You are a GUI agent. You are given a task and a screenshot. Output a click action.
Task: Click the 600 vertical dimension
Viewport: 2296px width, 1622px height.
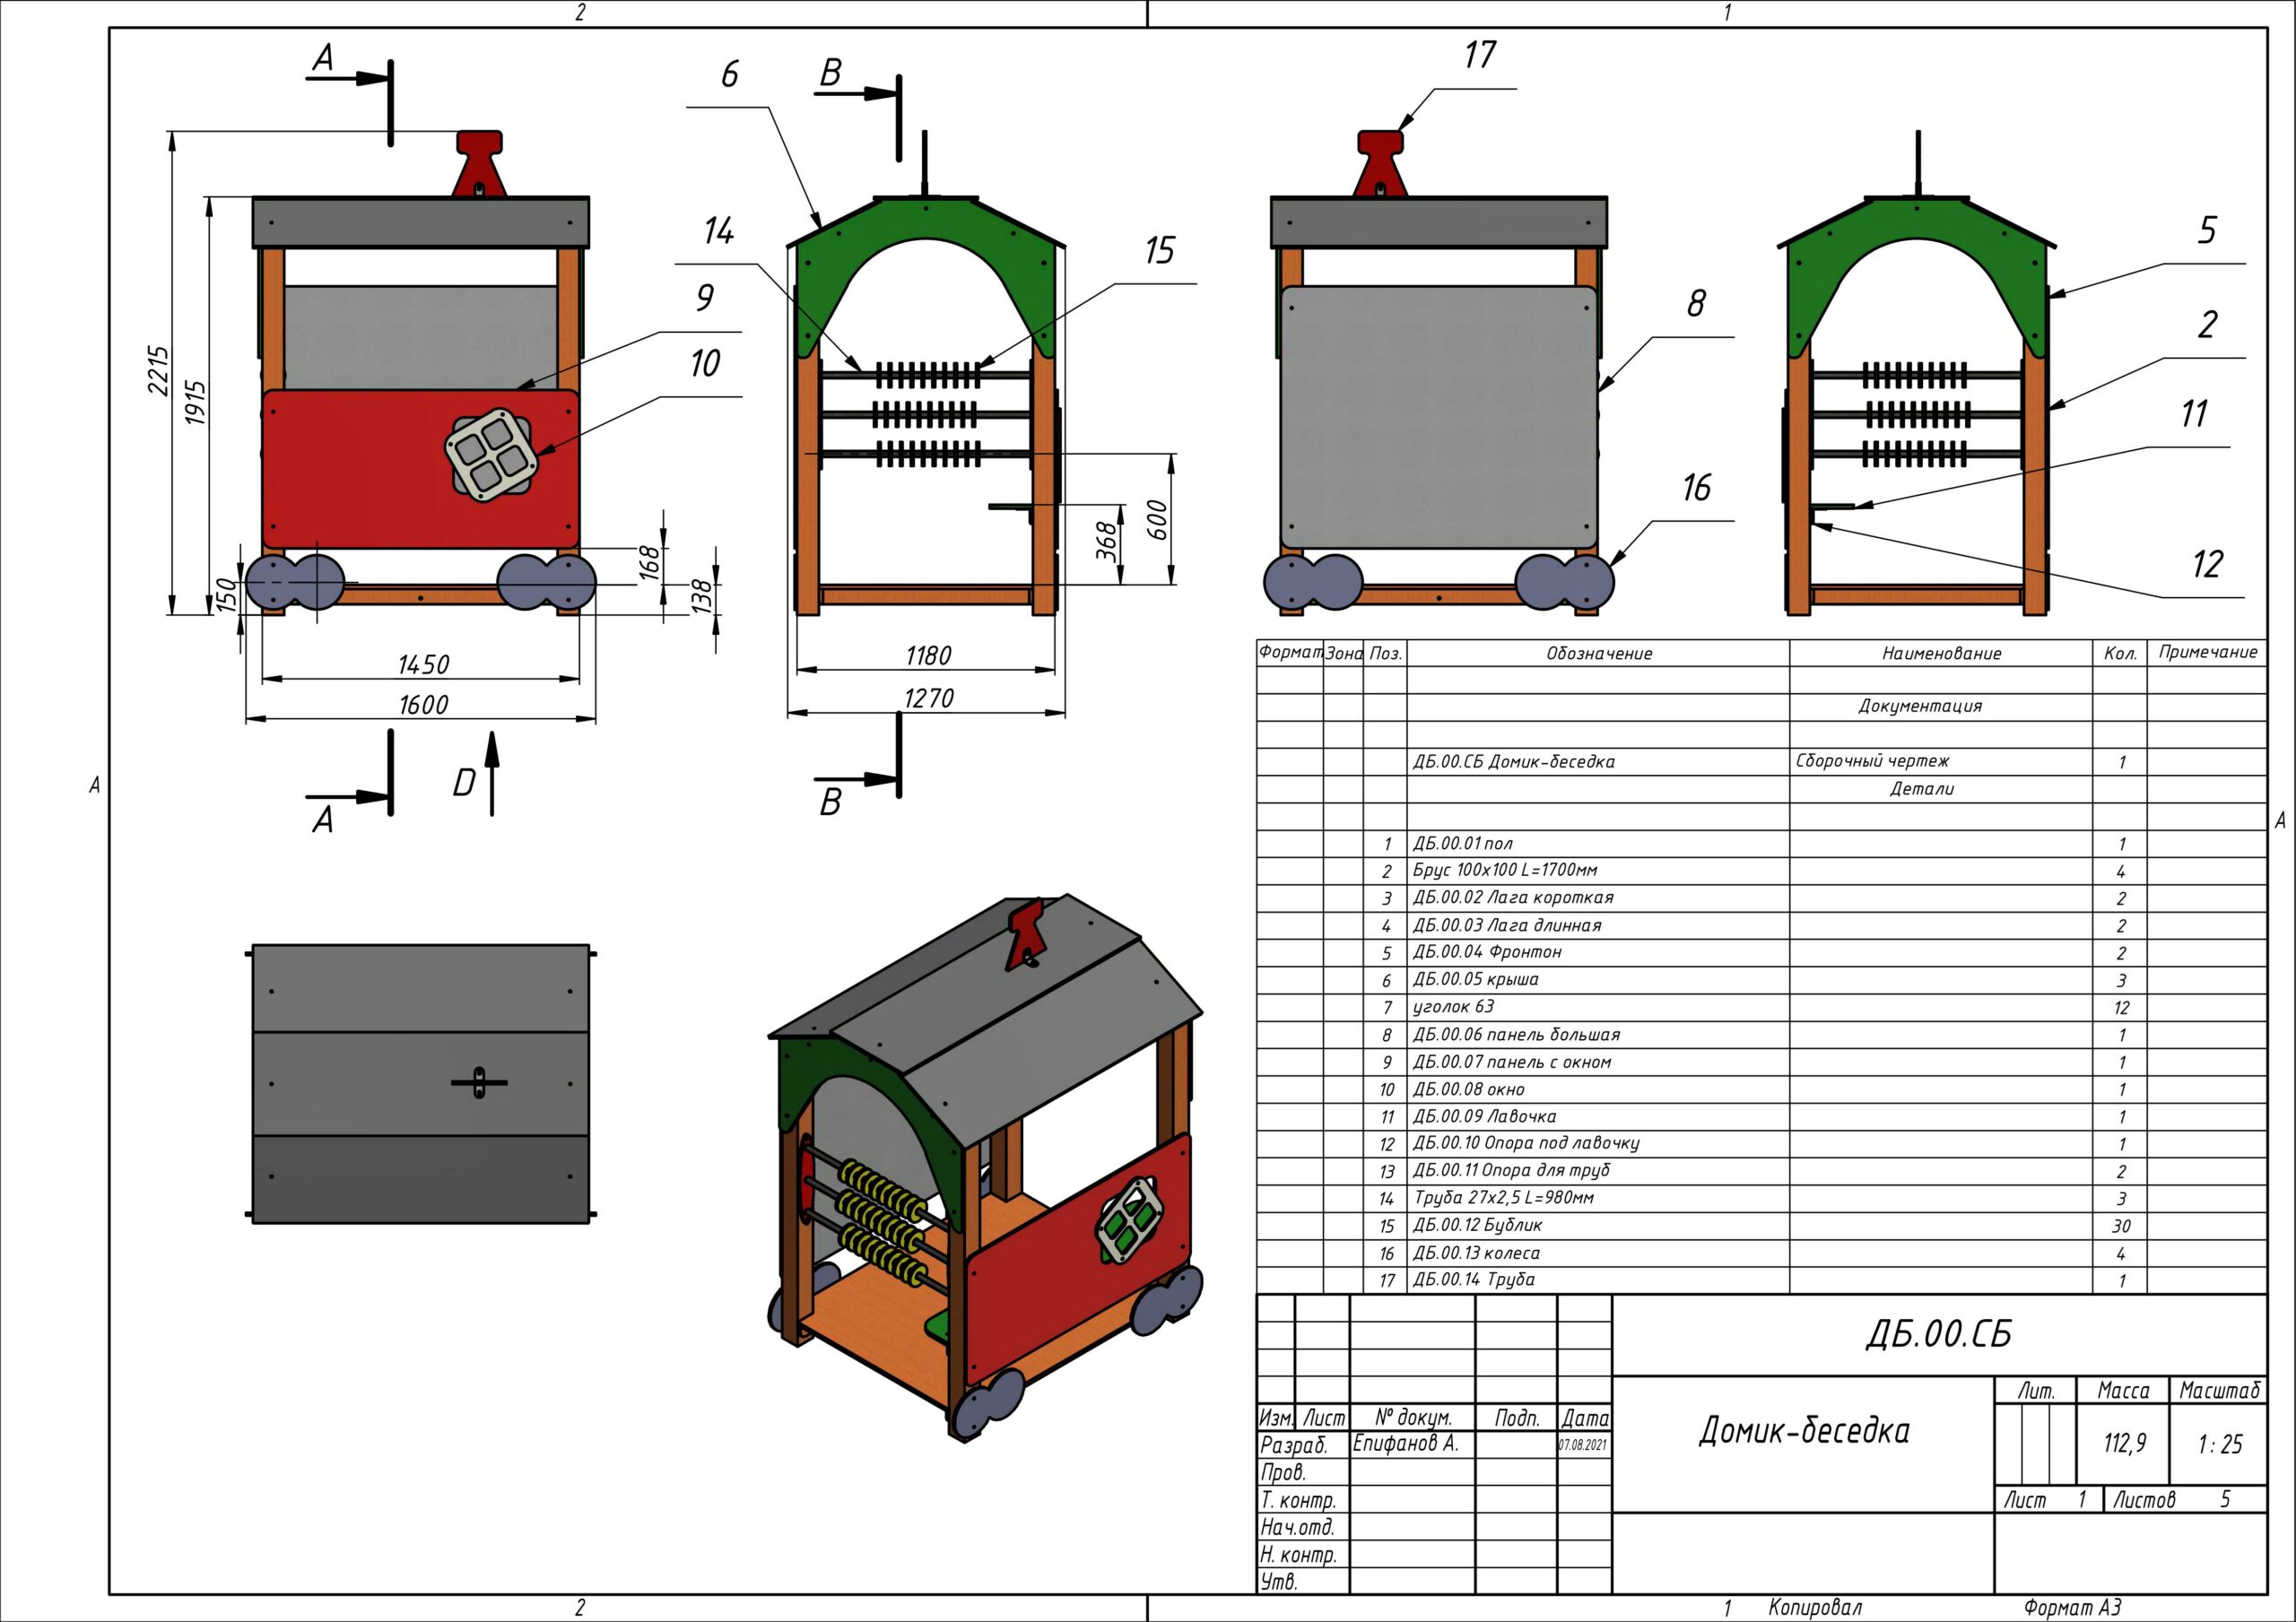pyautogui.click(x=1156, y=520)
